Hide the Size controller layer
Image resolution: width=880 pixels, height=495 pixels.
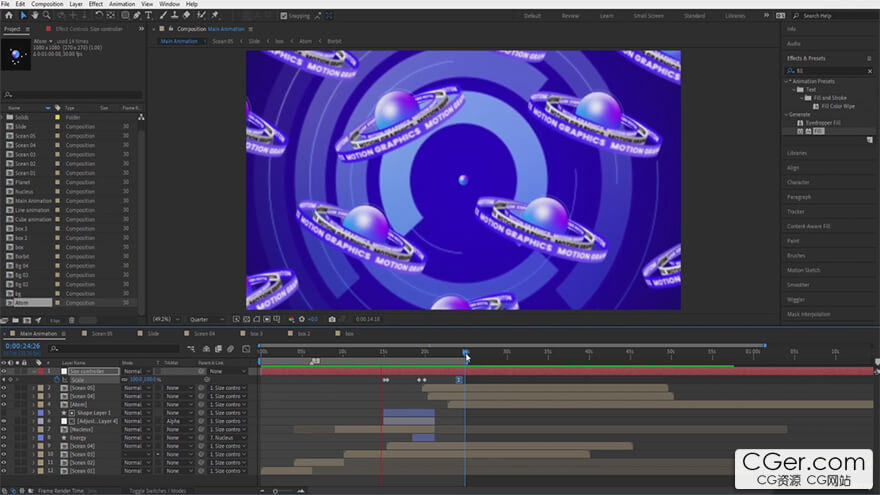pos(4,372)
